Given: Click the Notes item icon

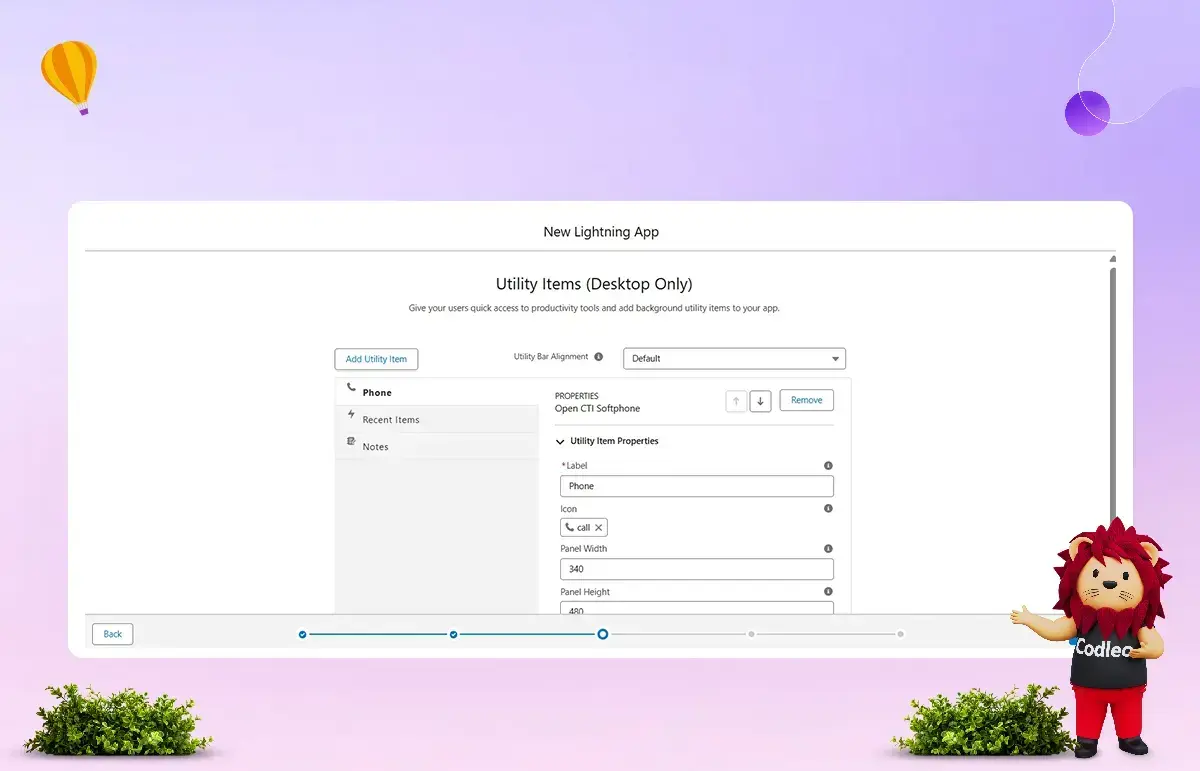Looking at the screenshot, I should (x=351, y=441).
